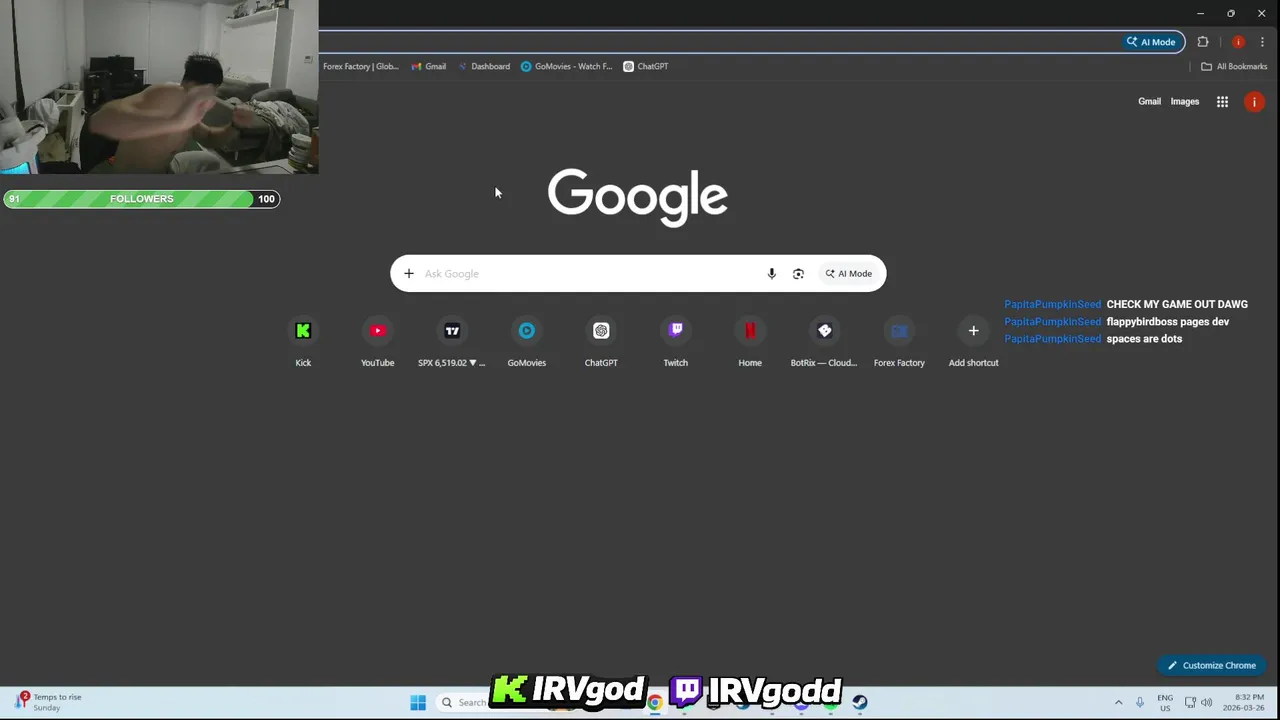Click chat message 'flappybirdboss pages dev'

pyautogui.click(x=1168, y=322)
